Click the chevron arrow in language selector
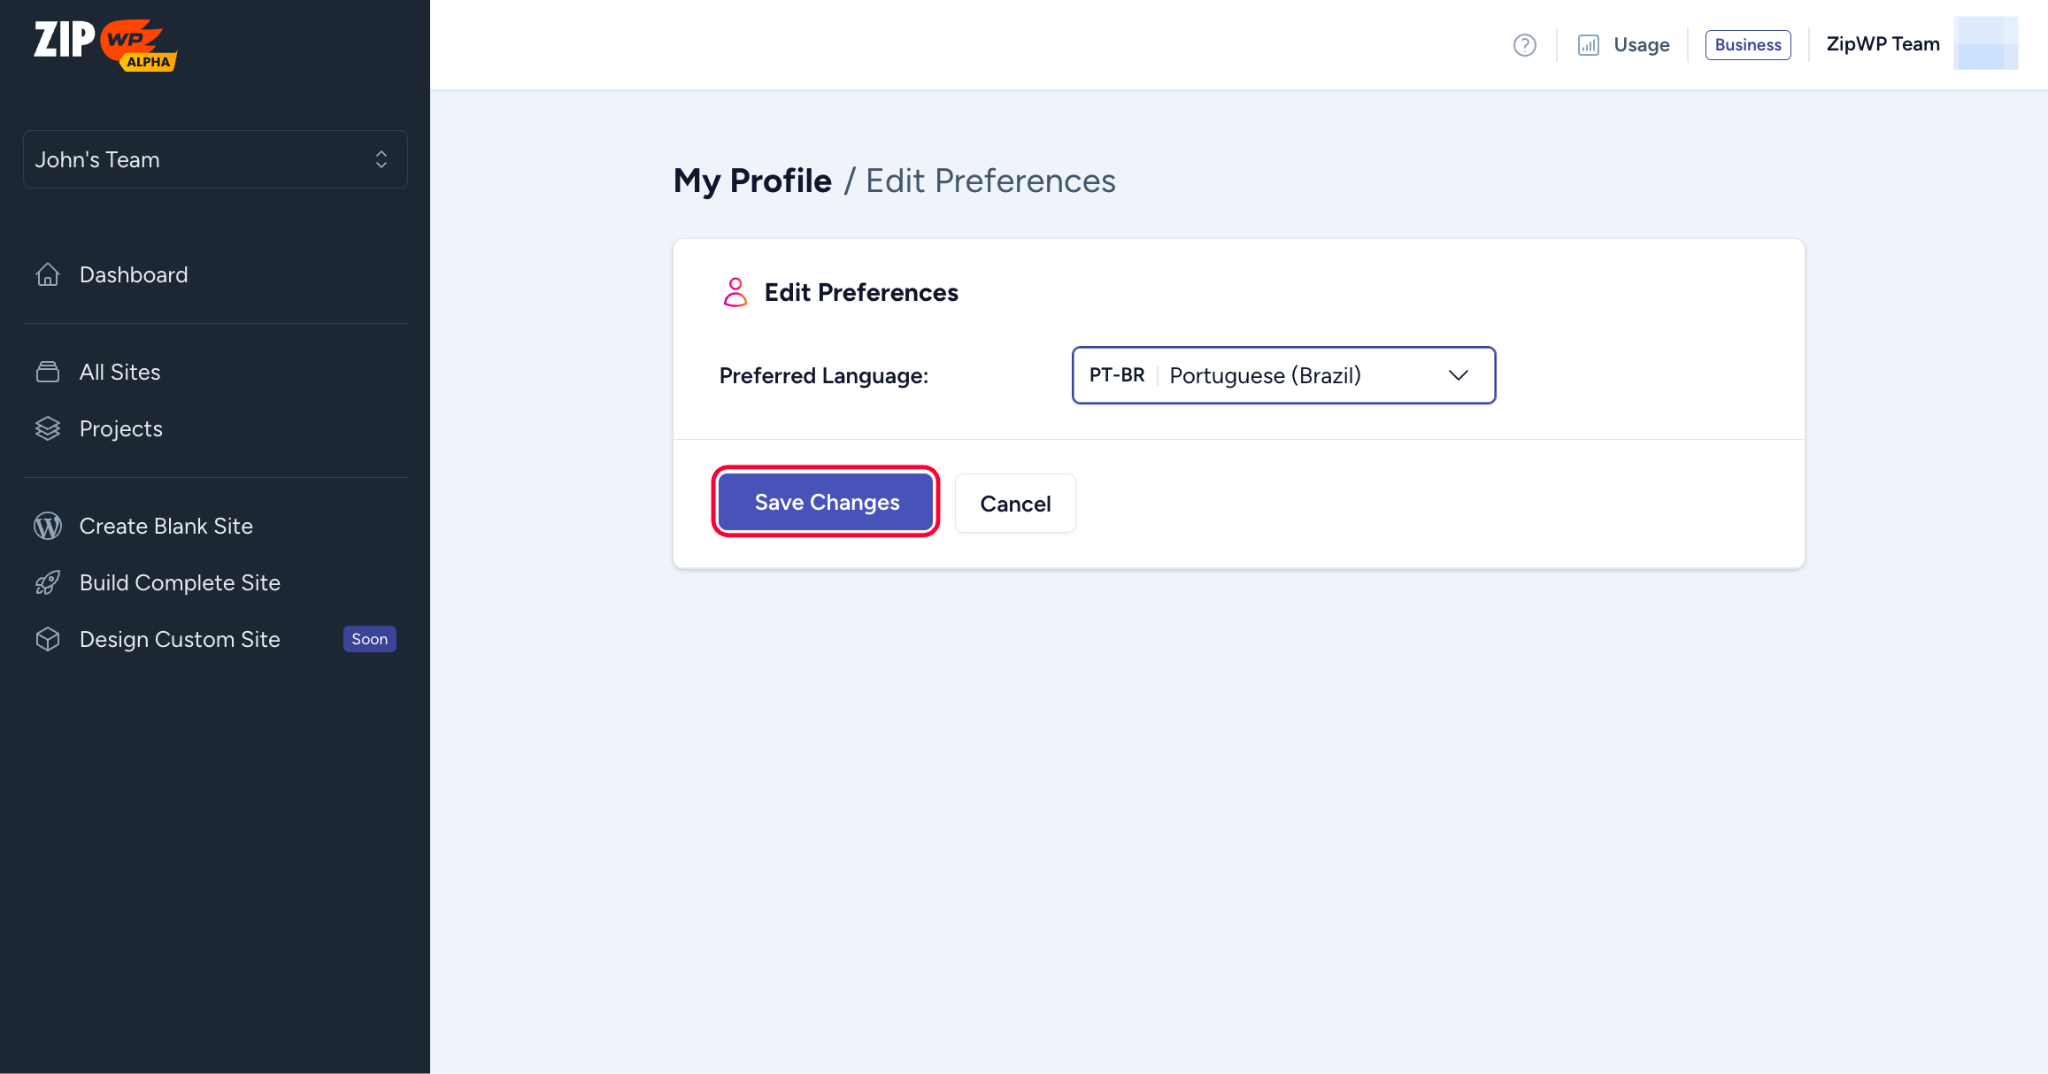2048x1074 pixels. coord(1458,375)
